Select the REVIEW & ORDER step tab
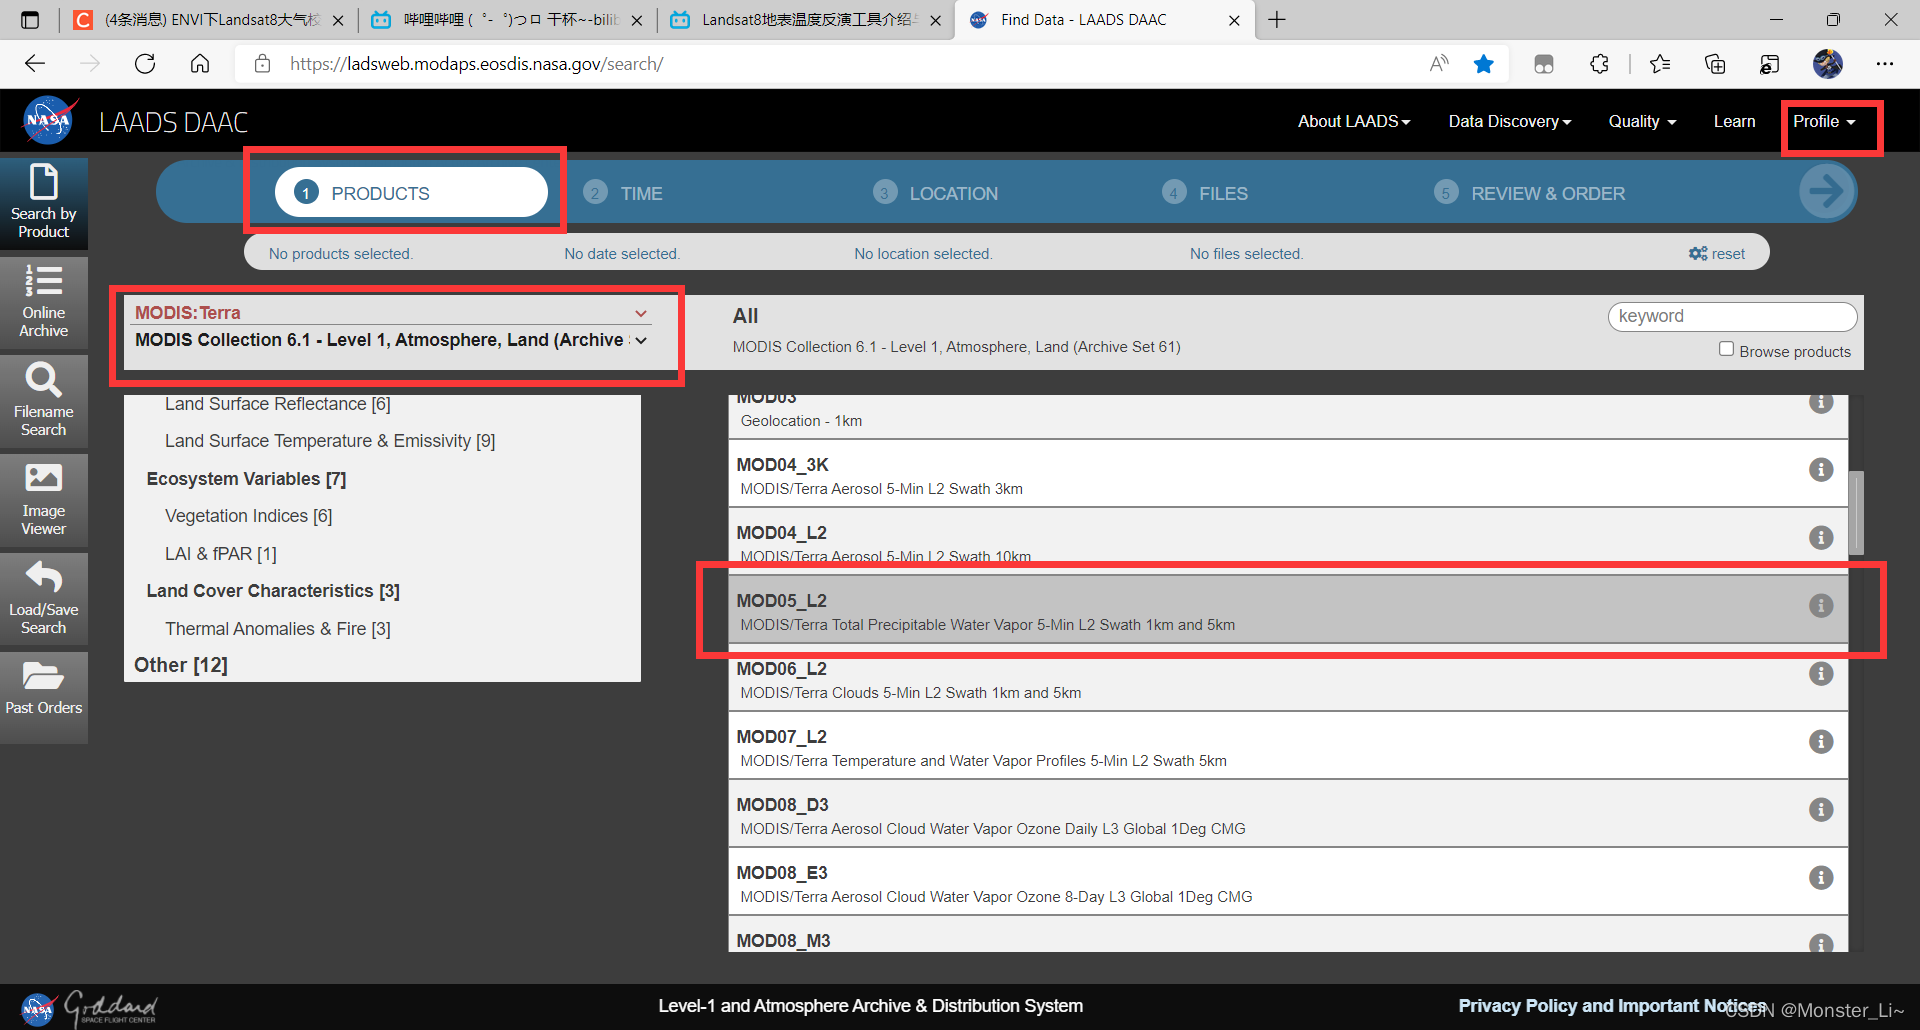The height and width of the screenshot is (1030, 1920). (x=1530, y=193)
